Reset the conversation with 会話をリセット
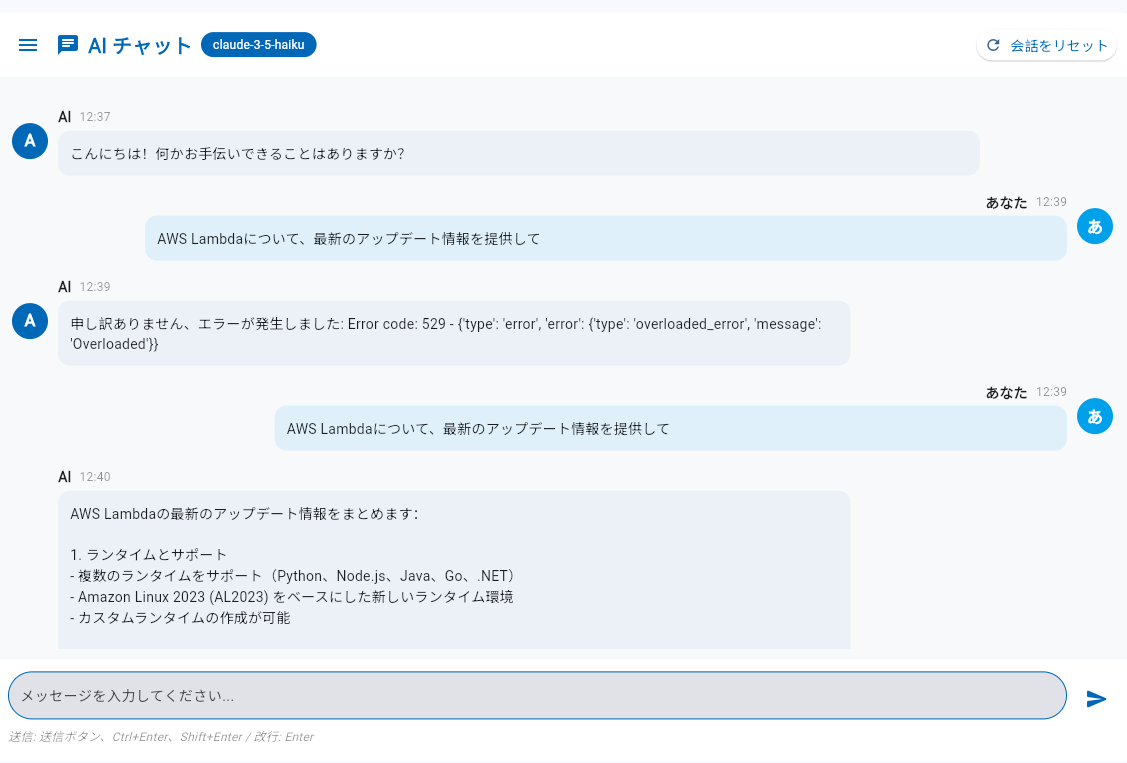The image size is (1127, 763). tap(1046, 45)
